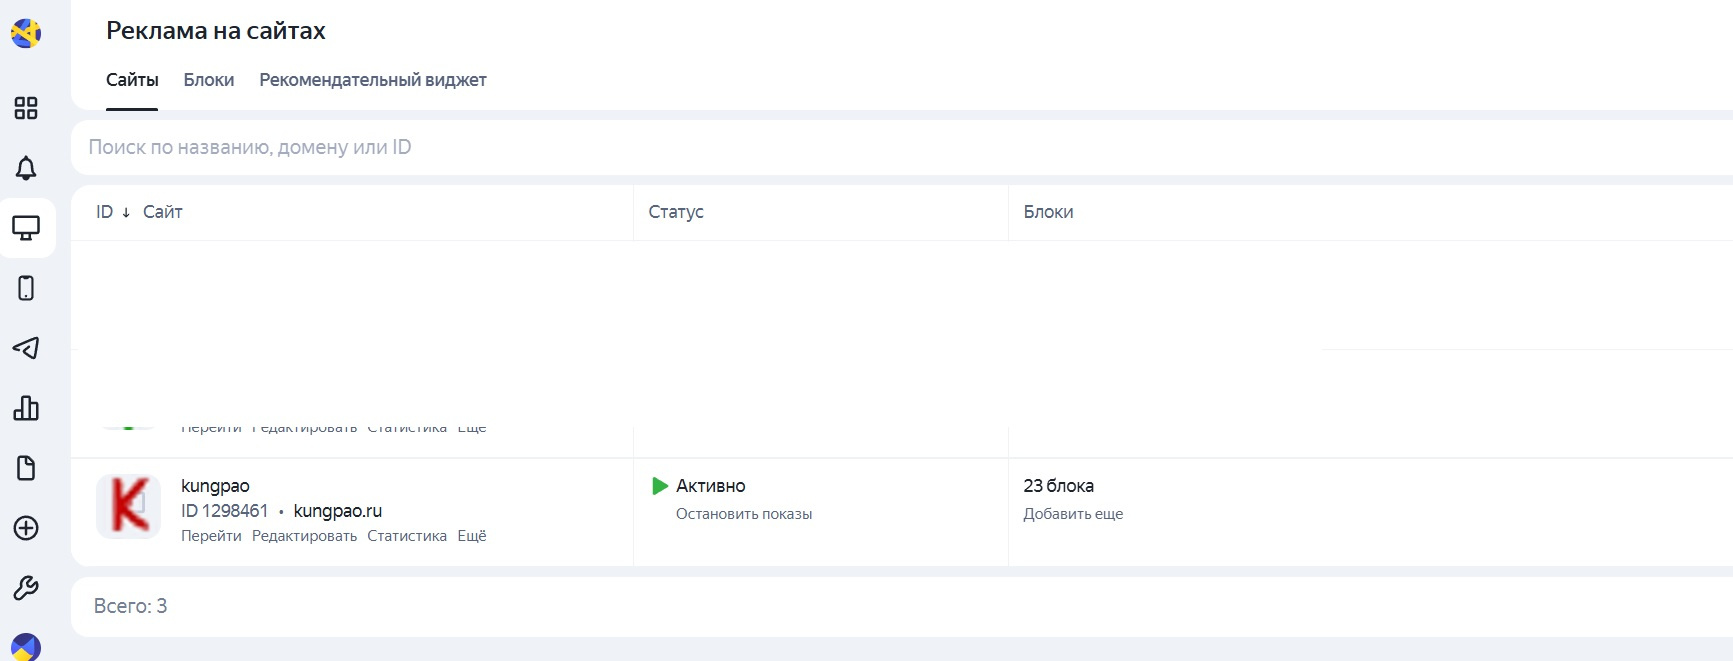Open statistics bar chart icon
This screenshot has width=1733, height=661.
[x=26, y=408]
